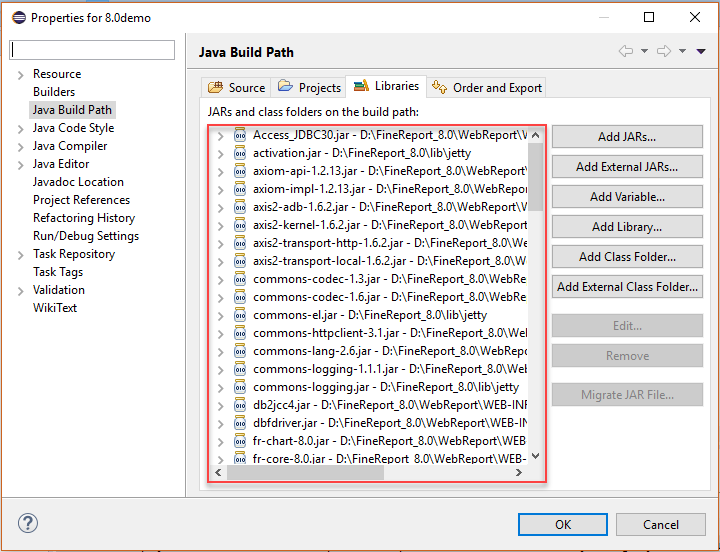Viewport: 720px width, 552px height.
Task: Select the Libraries tab
Action: (386, 86)
